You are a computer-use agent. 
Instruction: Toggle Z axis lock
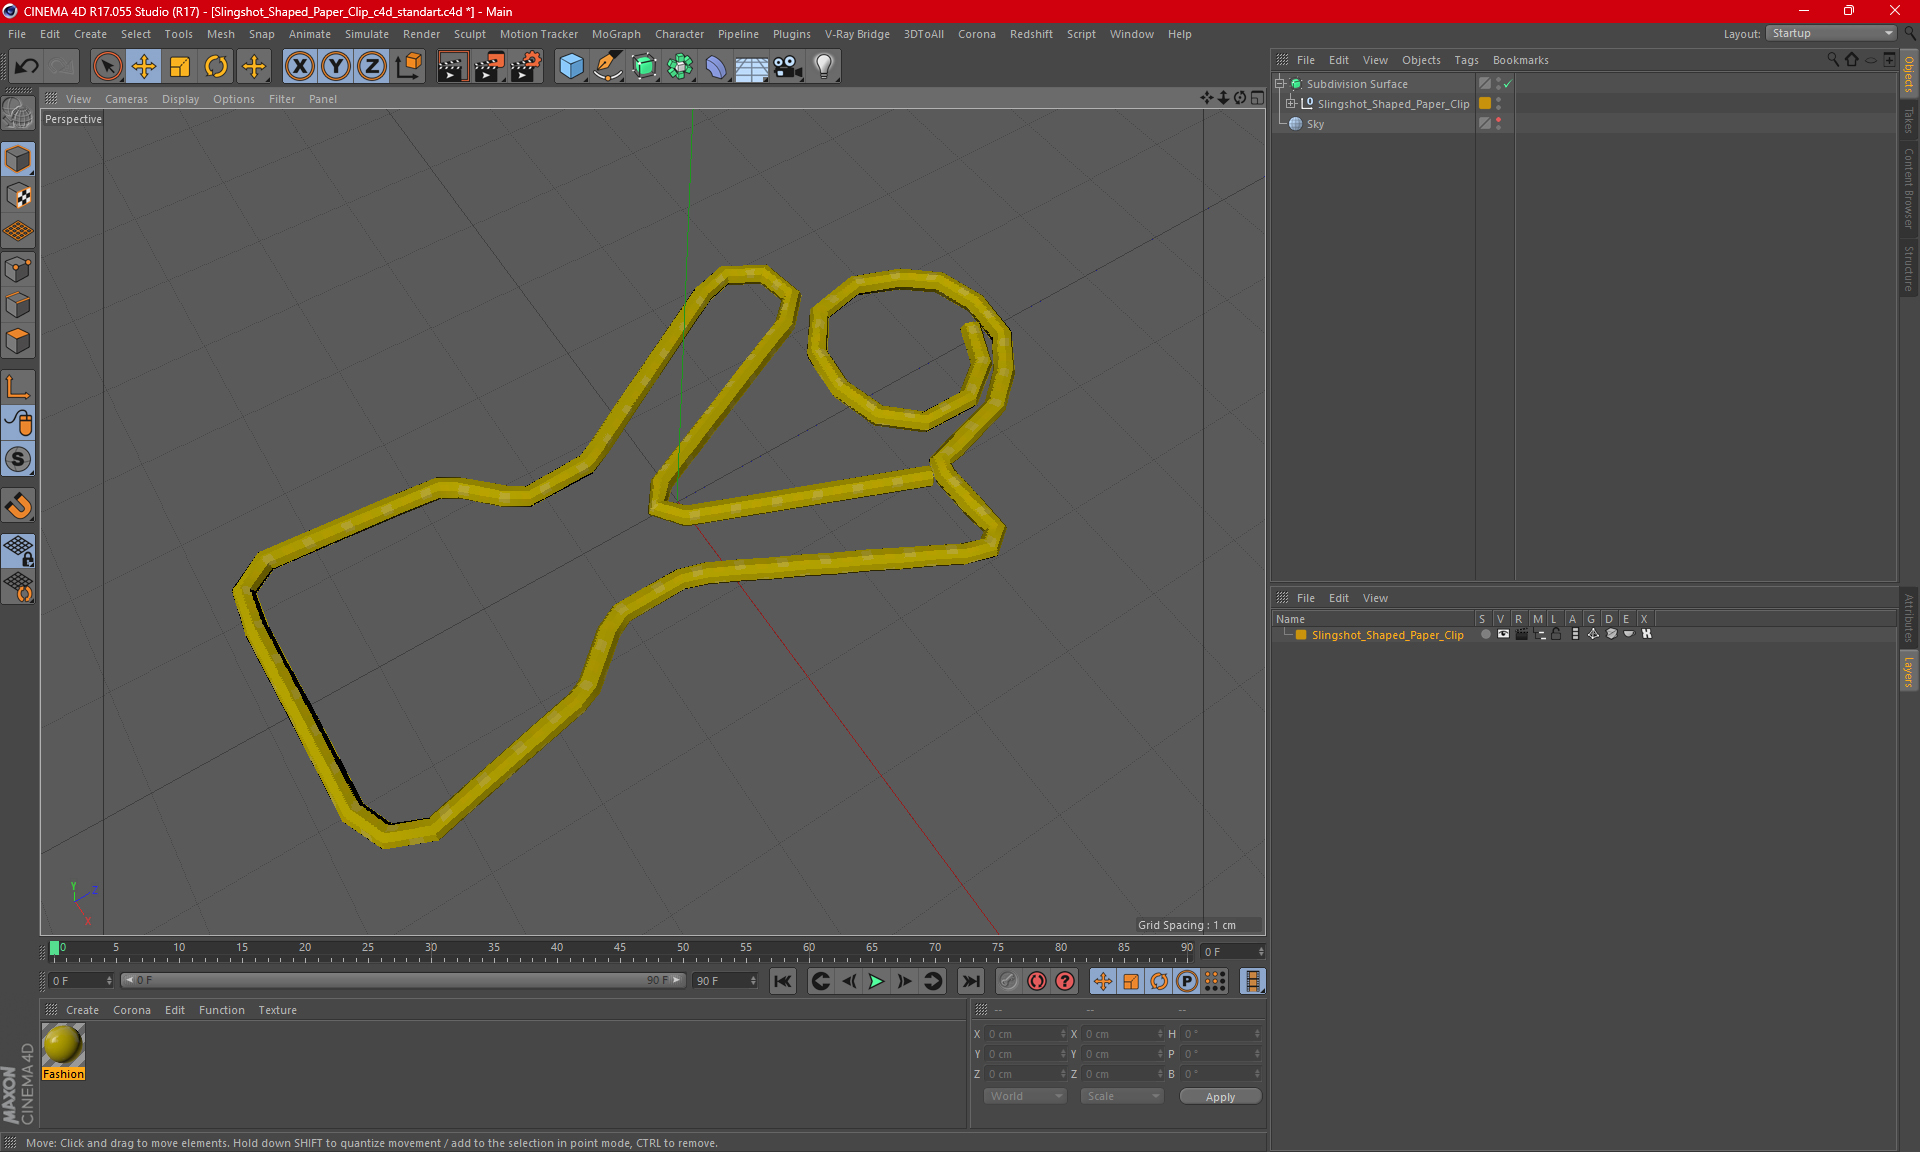click(x=372, y=66)
